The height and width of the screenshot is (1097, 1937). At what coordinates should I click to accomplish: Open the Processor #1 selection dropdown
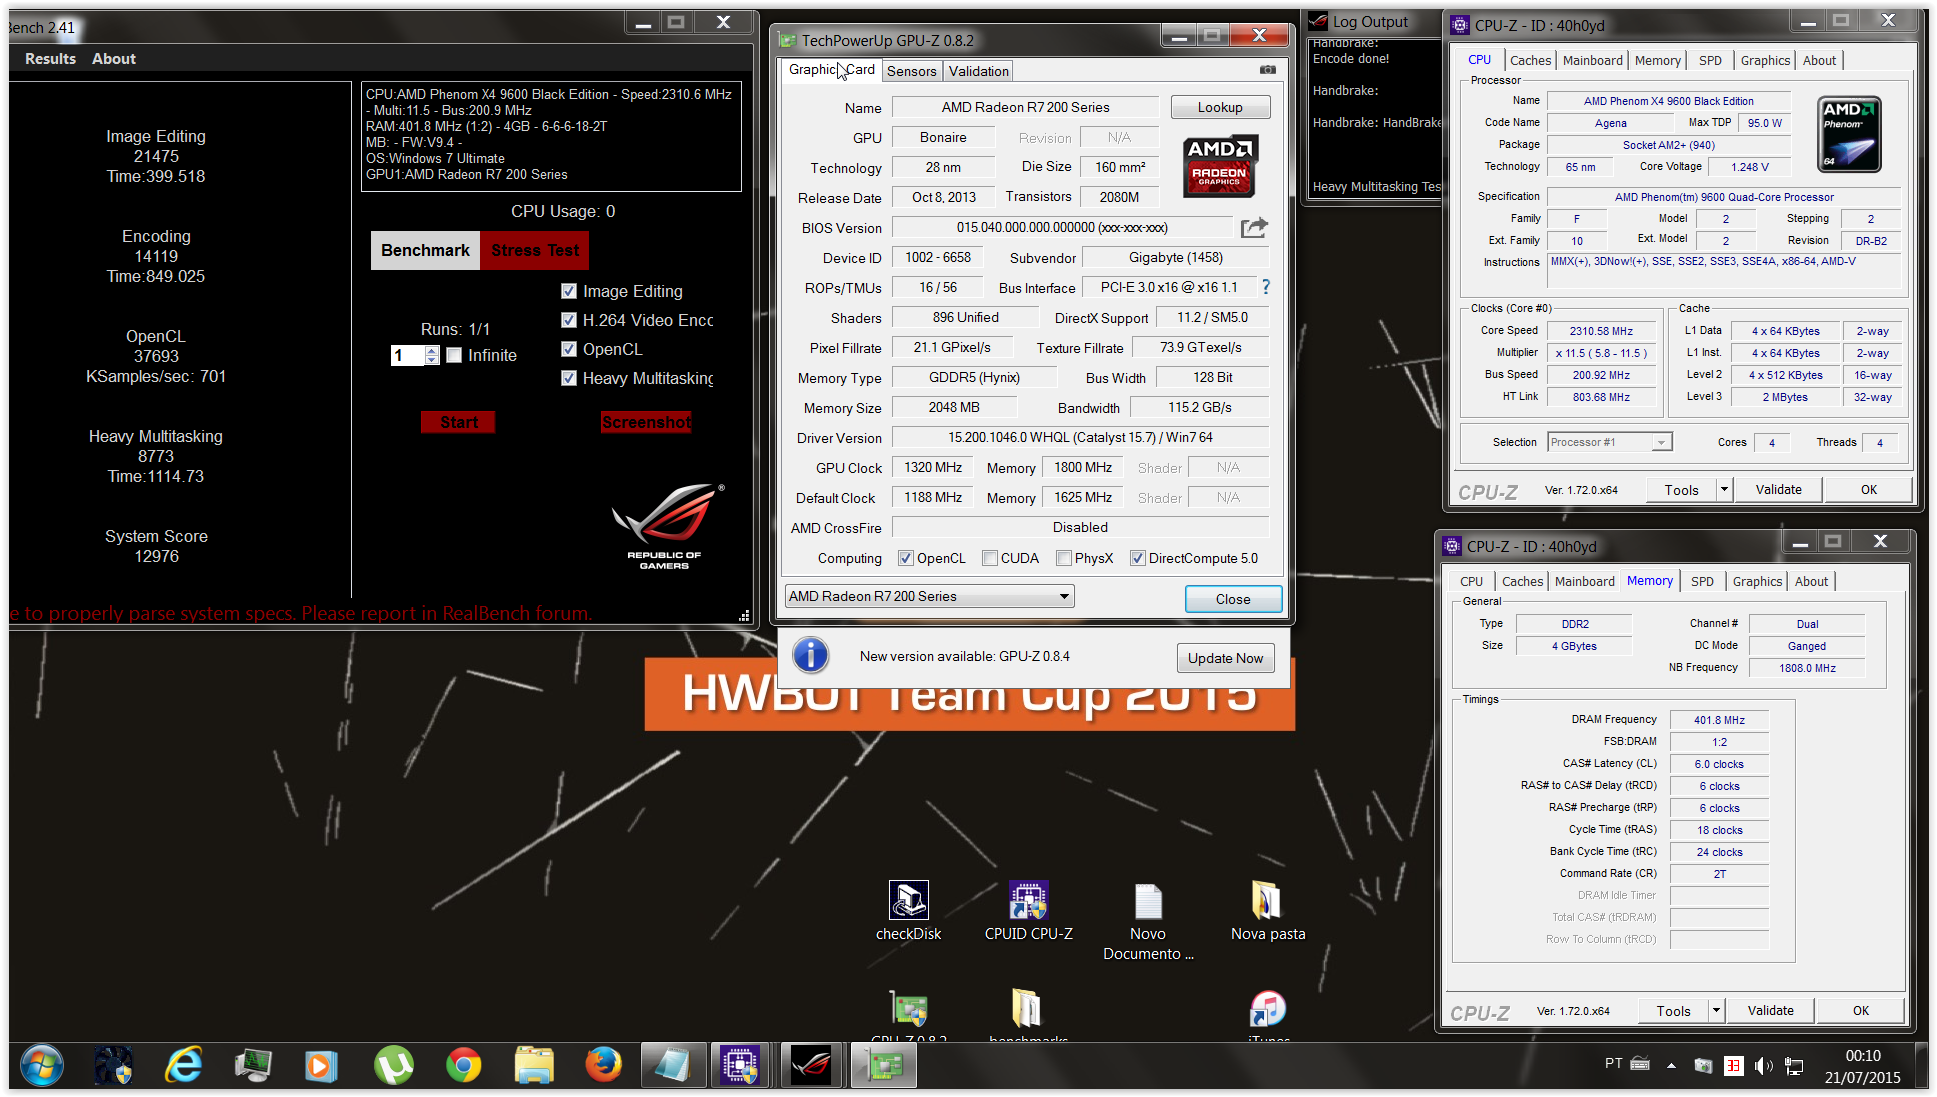coord(1609,442)
